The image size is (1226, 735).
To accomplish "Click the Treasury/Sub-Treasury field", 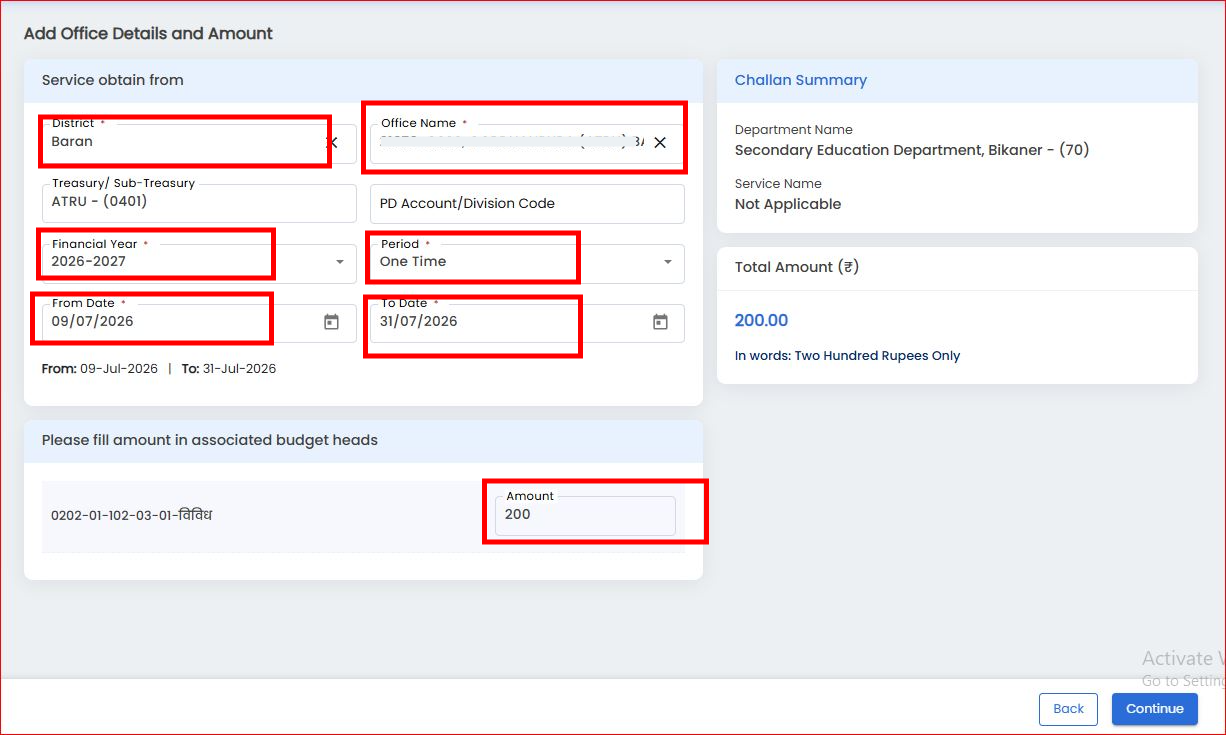I will pyautogui.click(x=199, y=203).
